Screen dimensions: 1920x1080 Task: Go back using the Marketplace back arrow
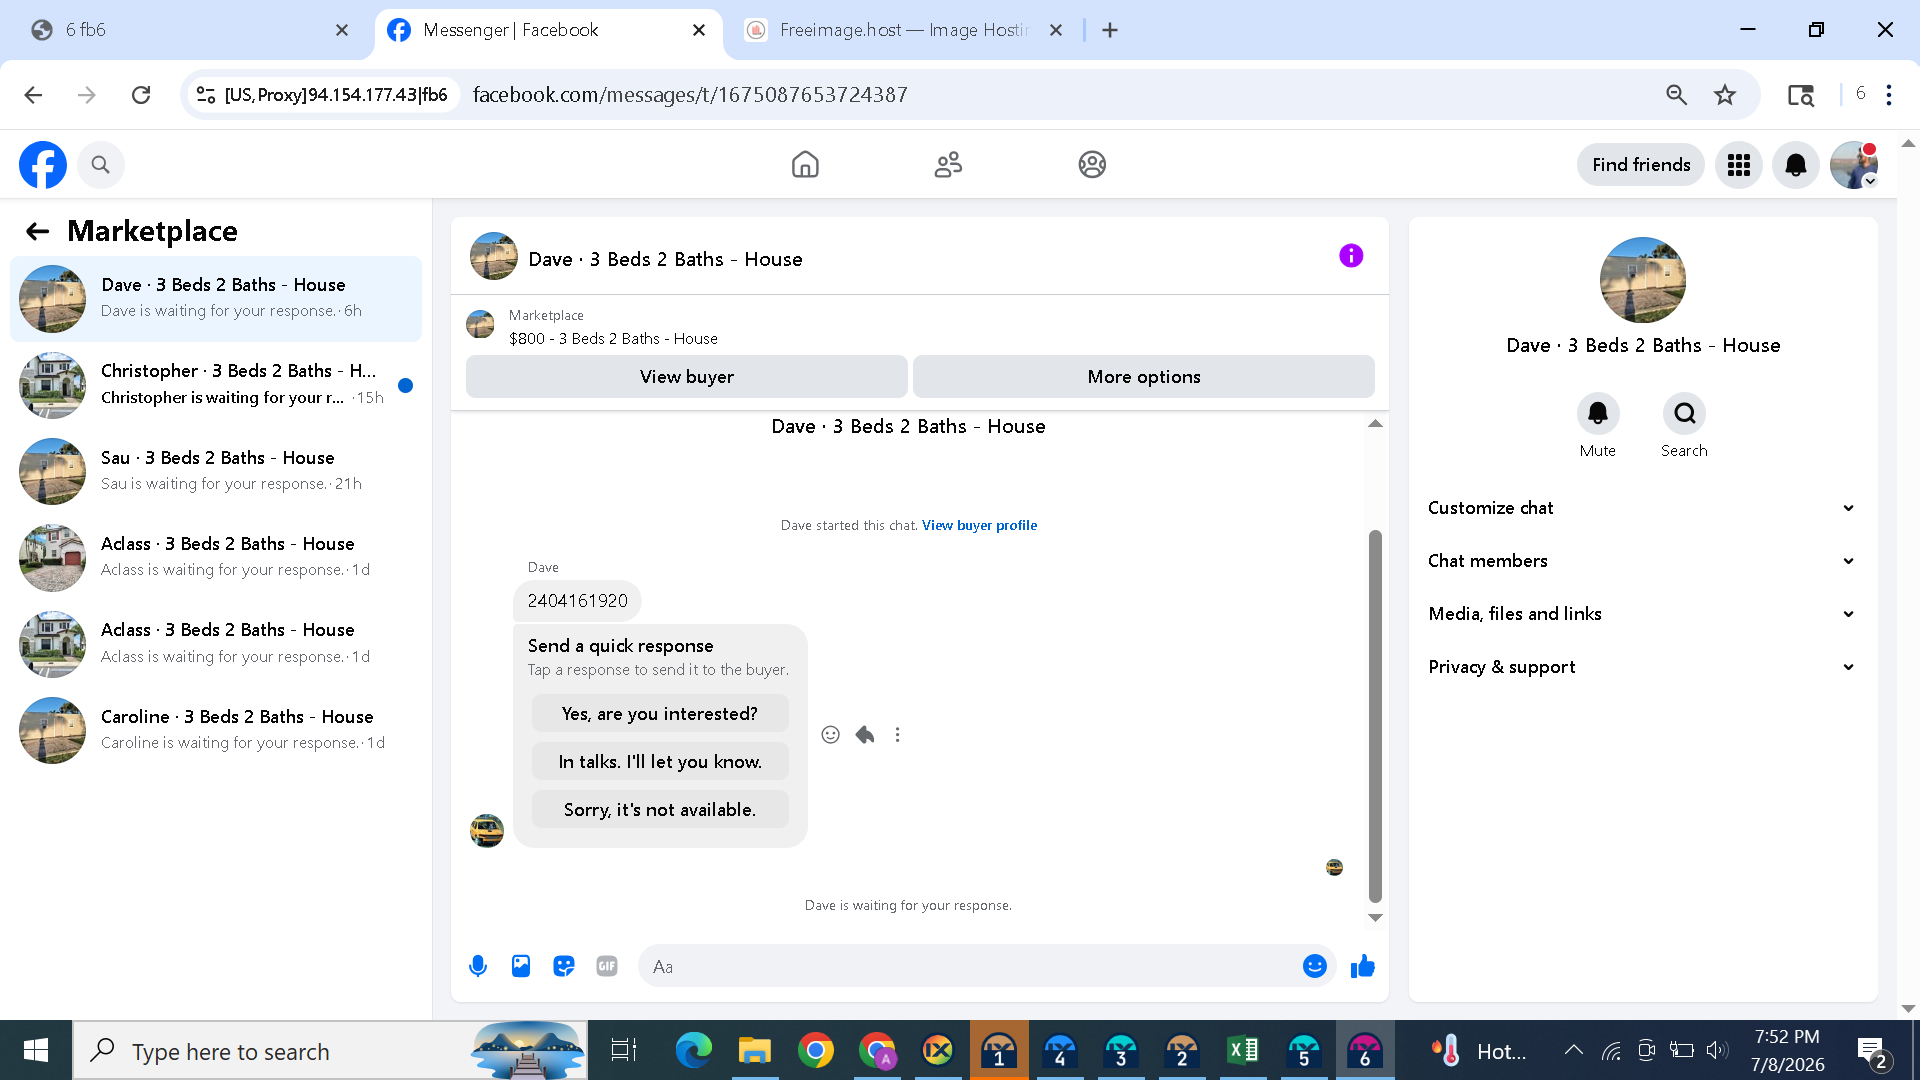click(37, 231)
